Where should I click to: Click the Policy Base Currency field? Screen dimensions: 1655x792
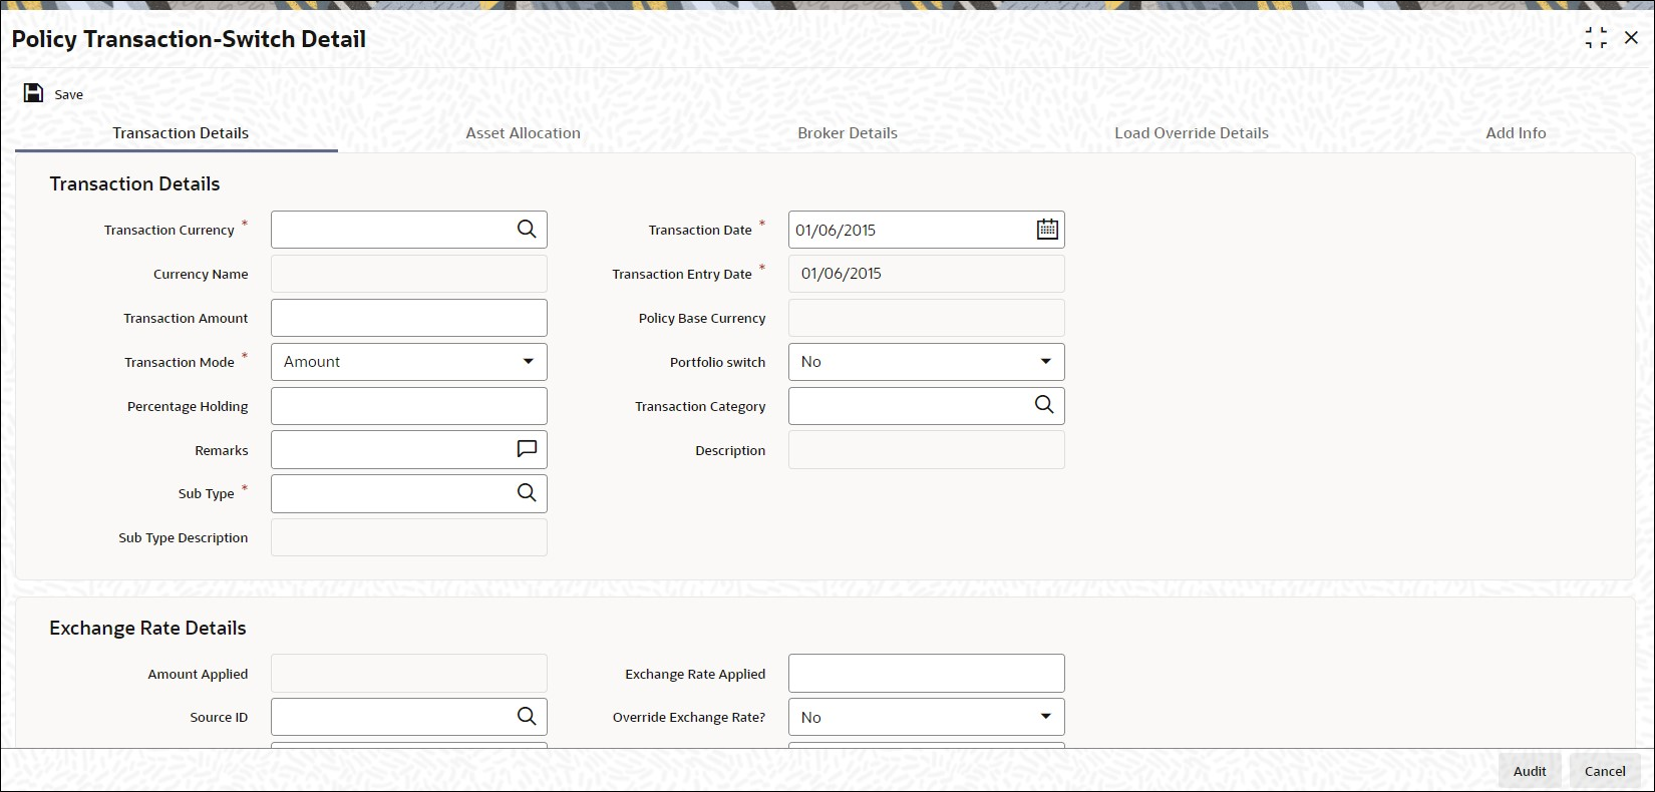[926, 318]
